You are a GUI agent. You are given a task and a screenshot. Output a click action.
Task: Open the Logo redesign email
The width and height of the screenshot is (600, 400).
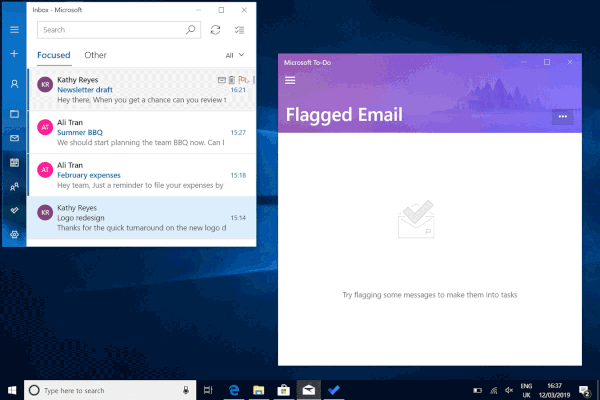point(142,218)
